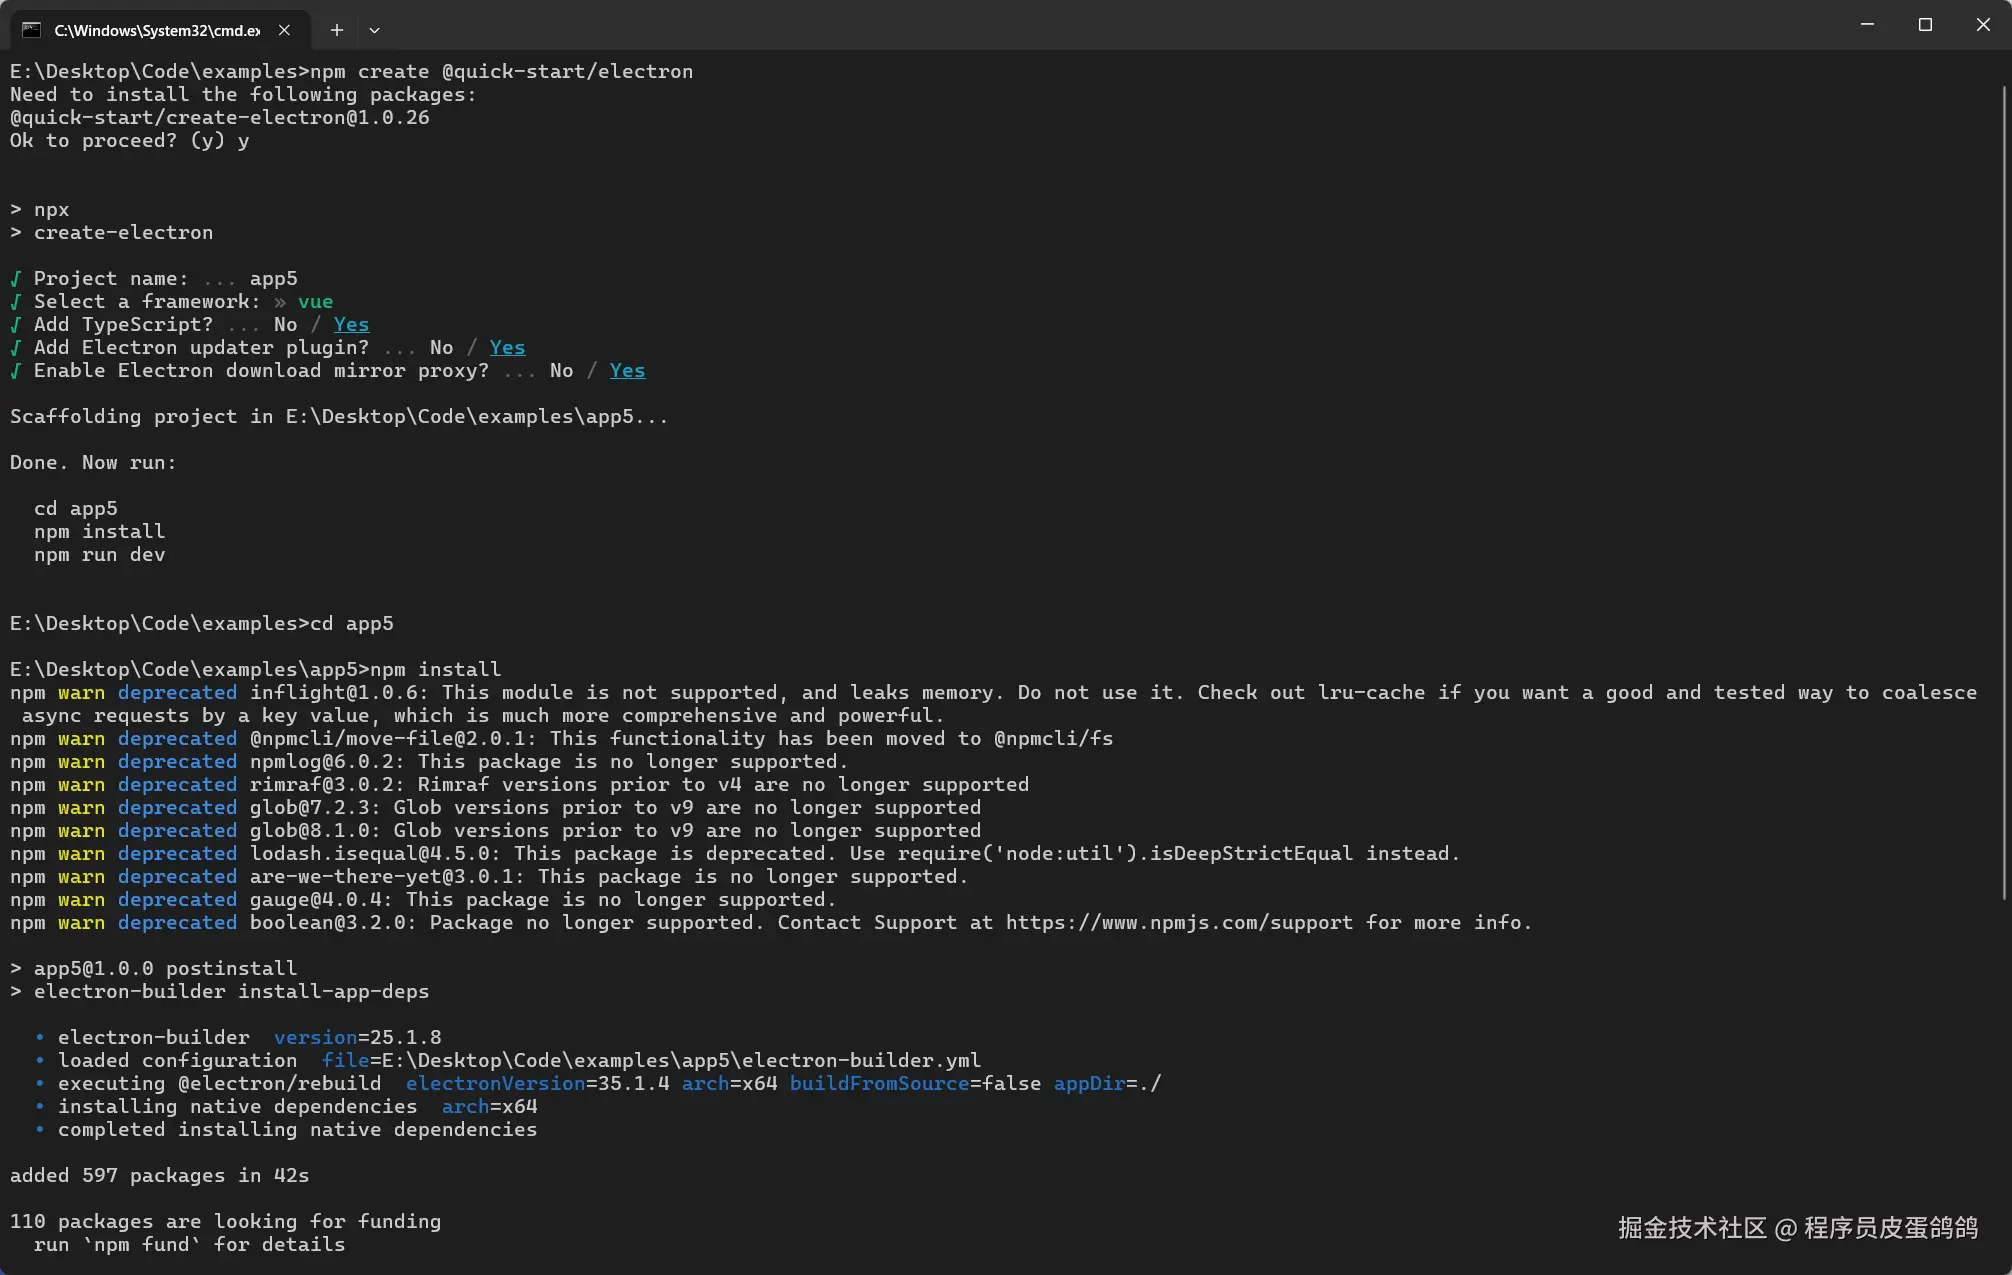Click the underlined Yes for Electron updater plugin

click(507, 348)
